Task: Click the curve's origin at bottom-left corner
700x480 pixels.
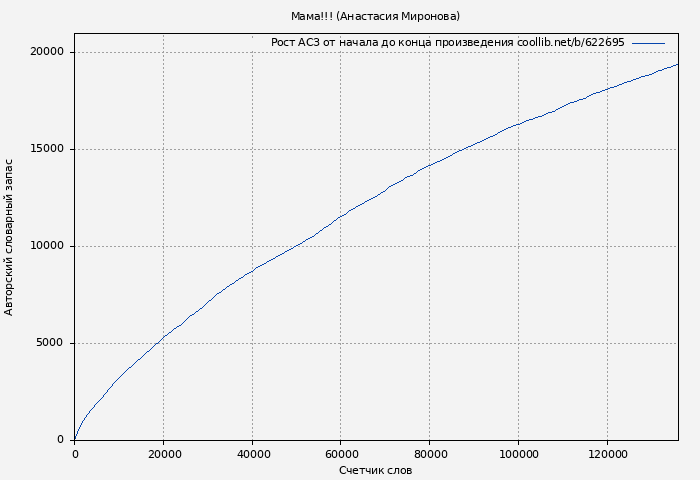Action: pyautogui.click(x=75, y=439)
